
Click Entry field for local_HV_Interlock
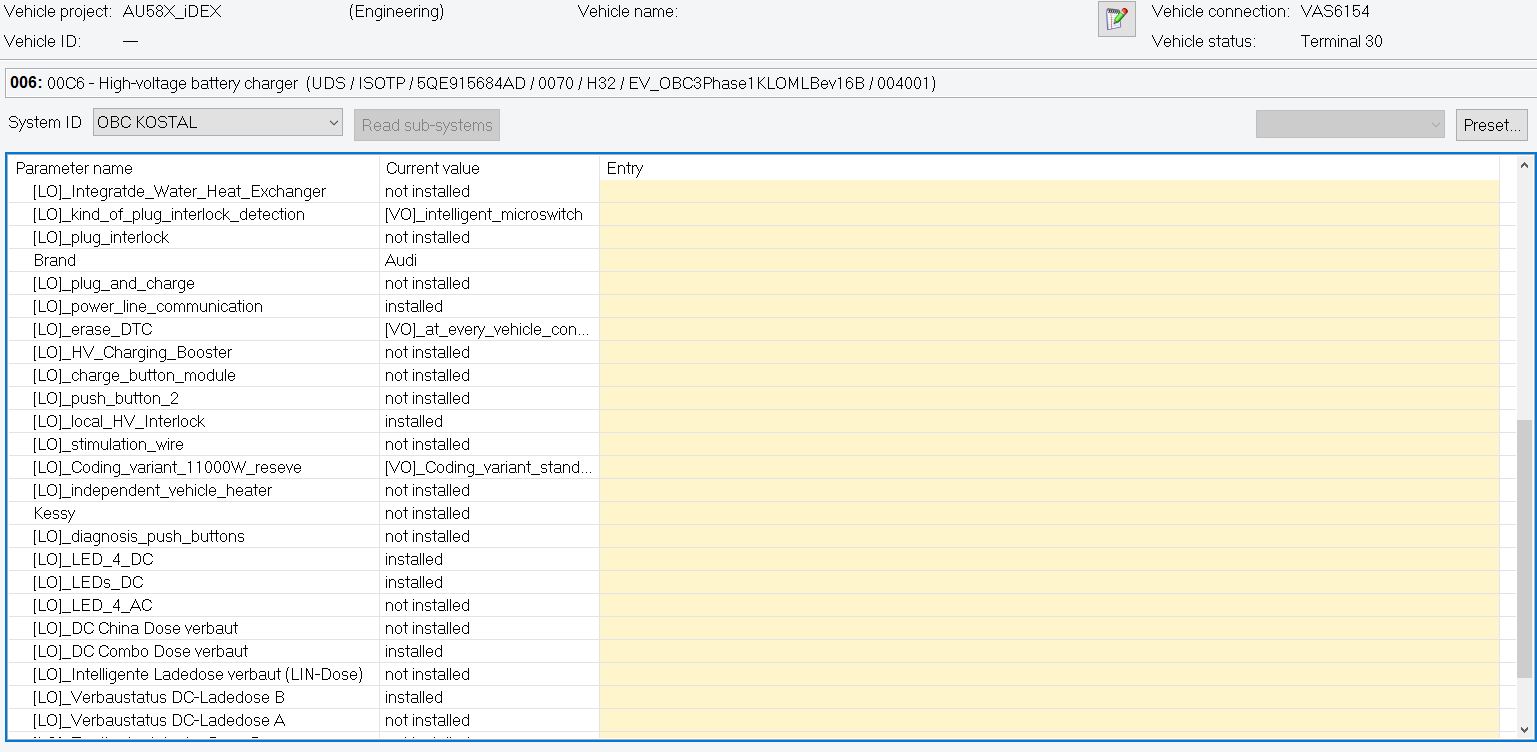(1048, 421)
